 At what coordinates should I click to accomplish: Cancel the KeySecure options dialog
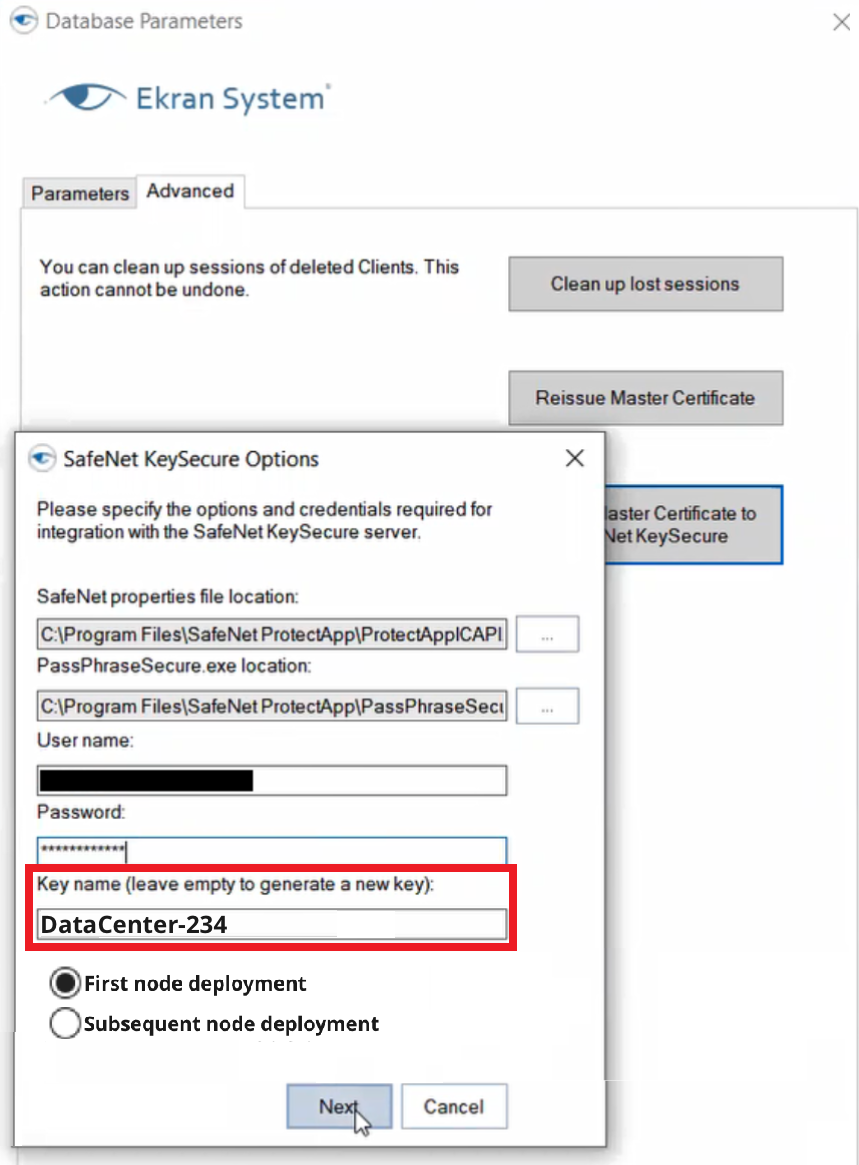[454, 1107]
